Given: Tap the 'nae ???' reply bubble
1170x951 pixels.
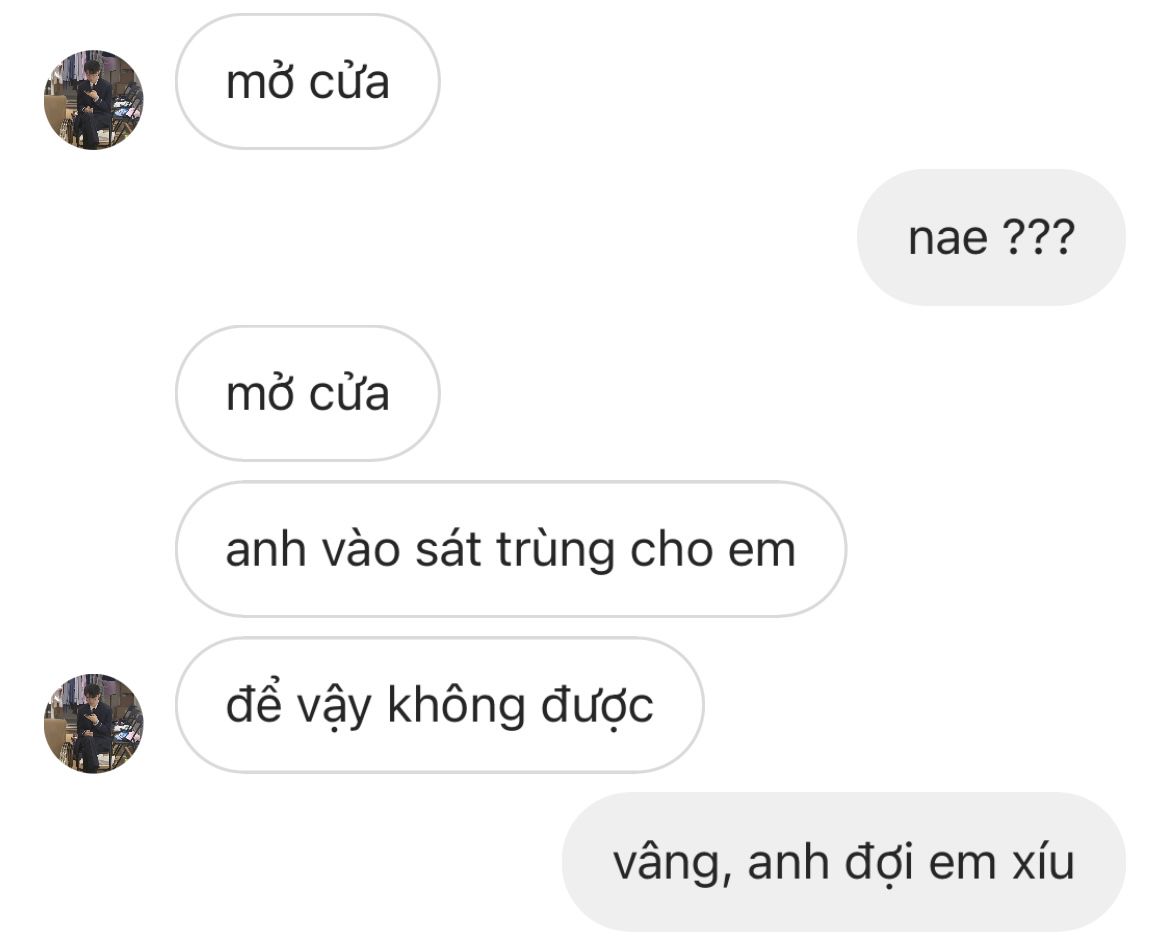Looking at the screenshot, I should [x=991, y=237].
